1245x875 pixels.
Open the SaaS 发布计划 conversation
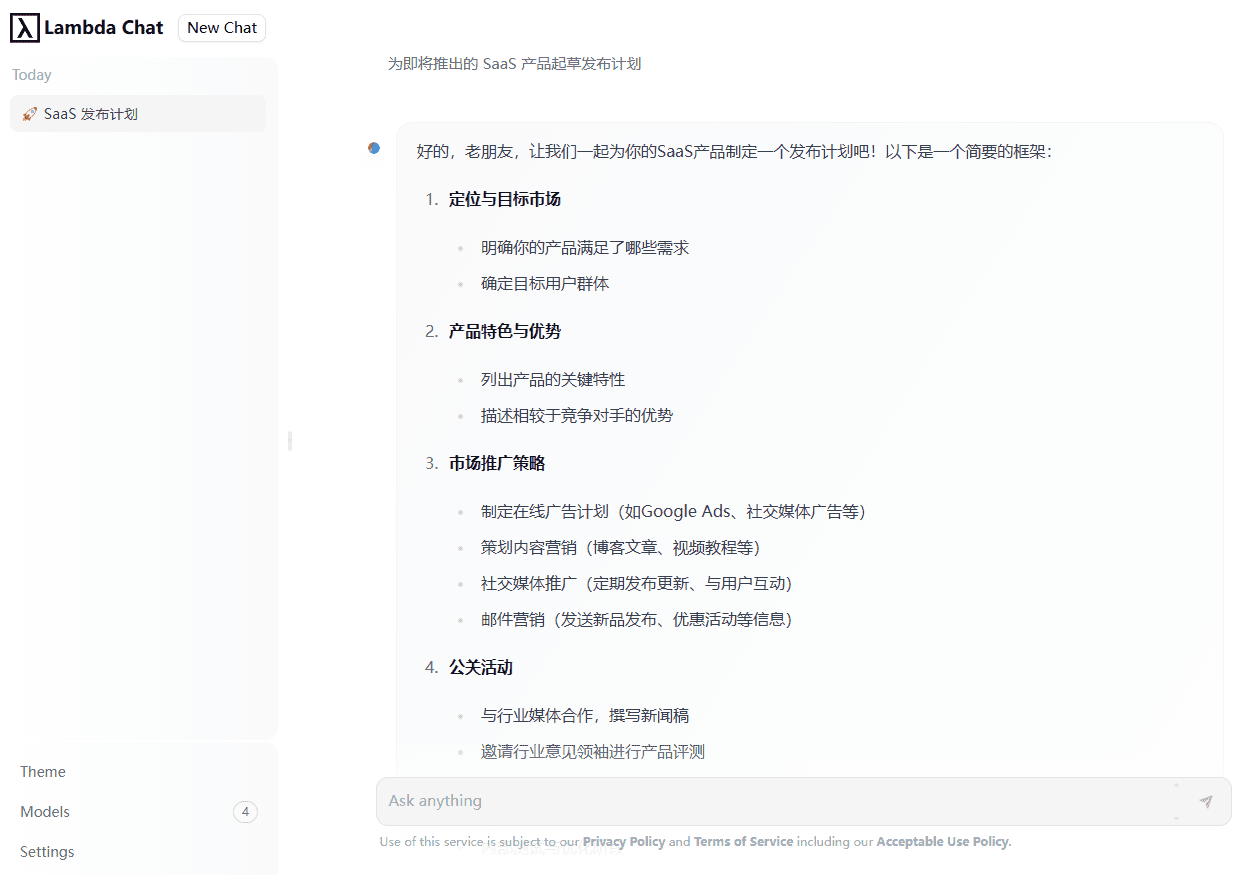coord(138,114)
